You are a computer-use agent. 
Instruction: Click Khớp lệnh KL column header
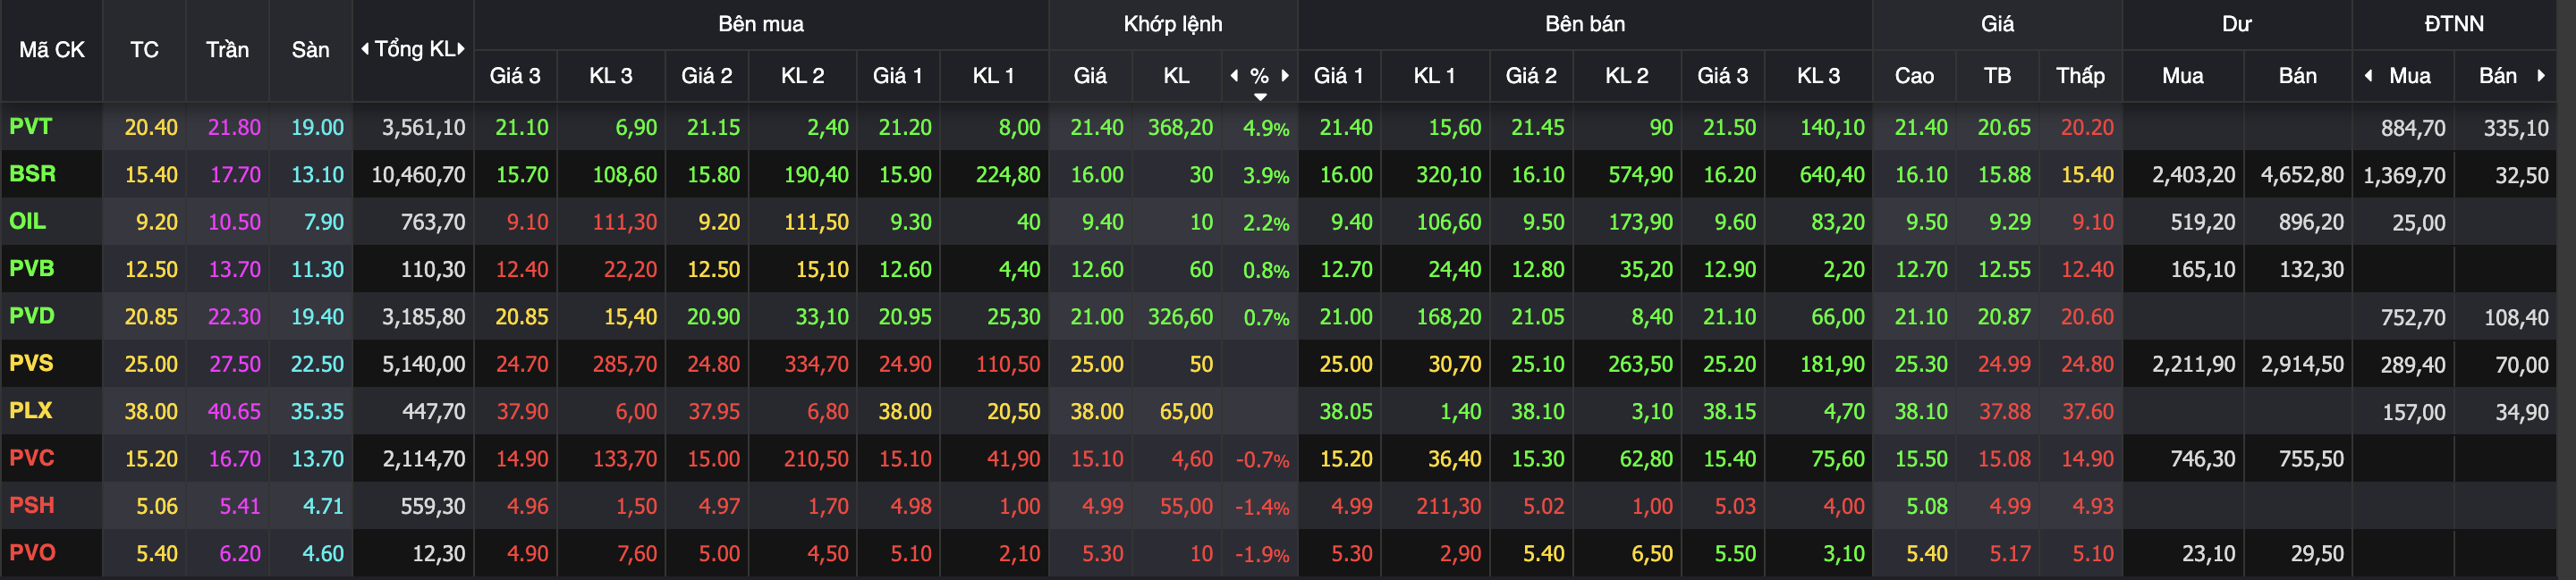1176,76
